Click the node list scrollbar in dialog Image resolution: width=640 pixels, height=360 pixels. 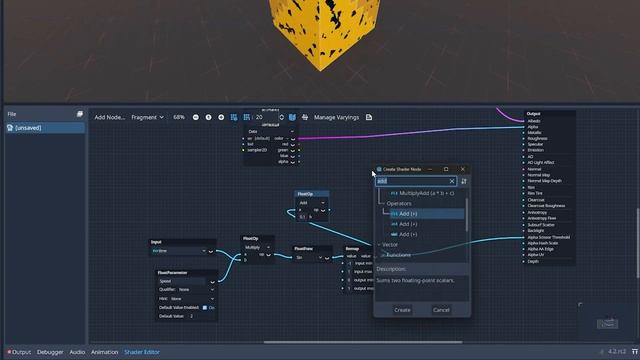point(467,214)
